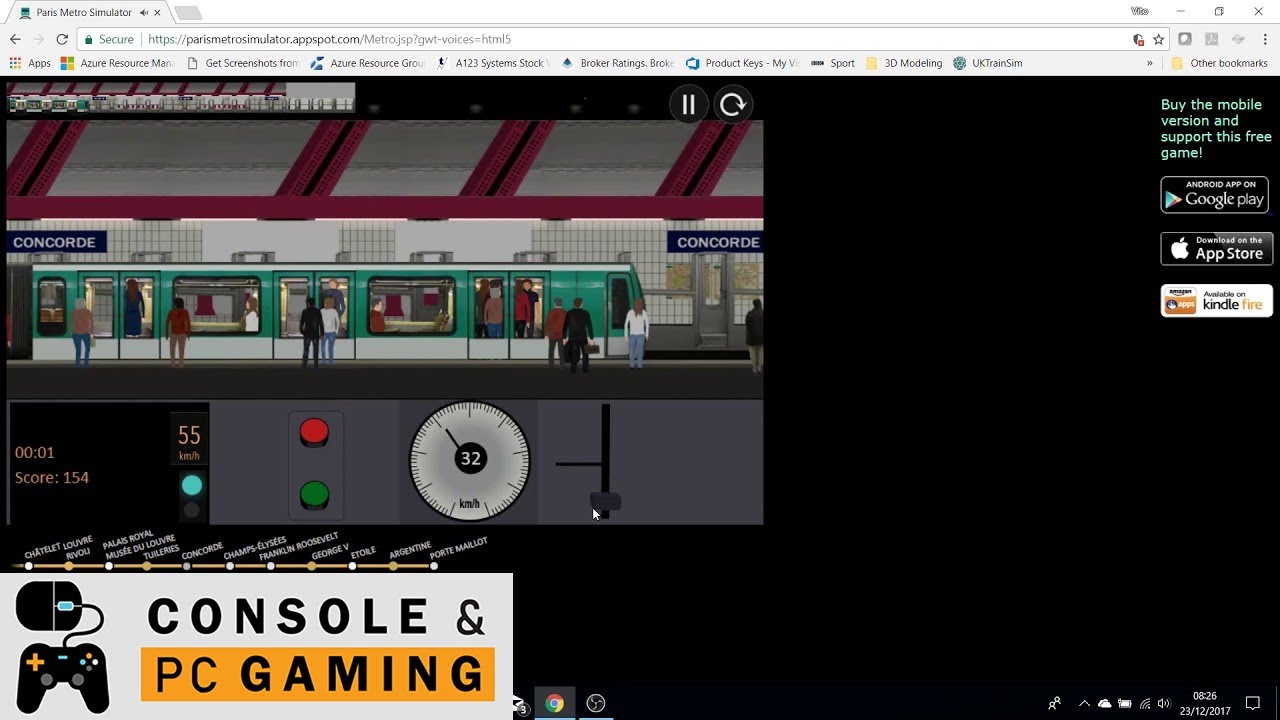Open Chrome's three-dot menu

pos(1265,39)
